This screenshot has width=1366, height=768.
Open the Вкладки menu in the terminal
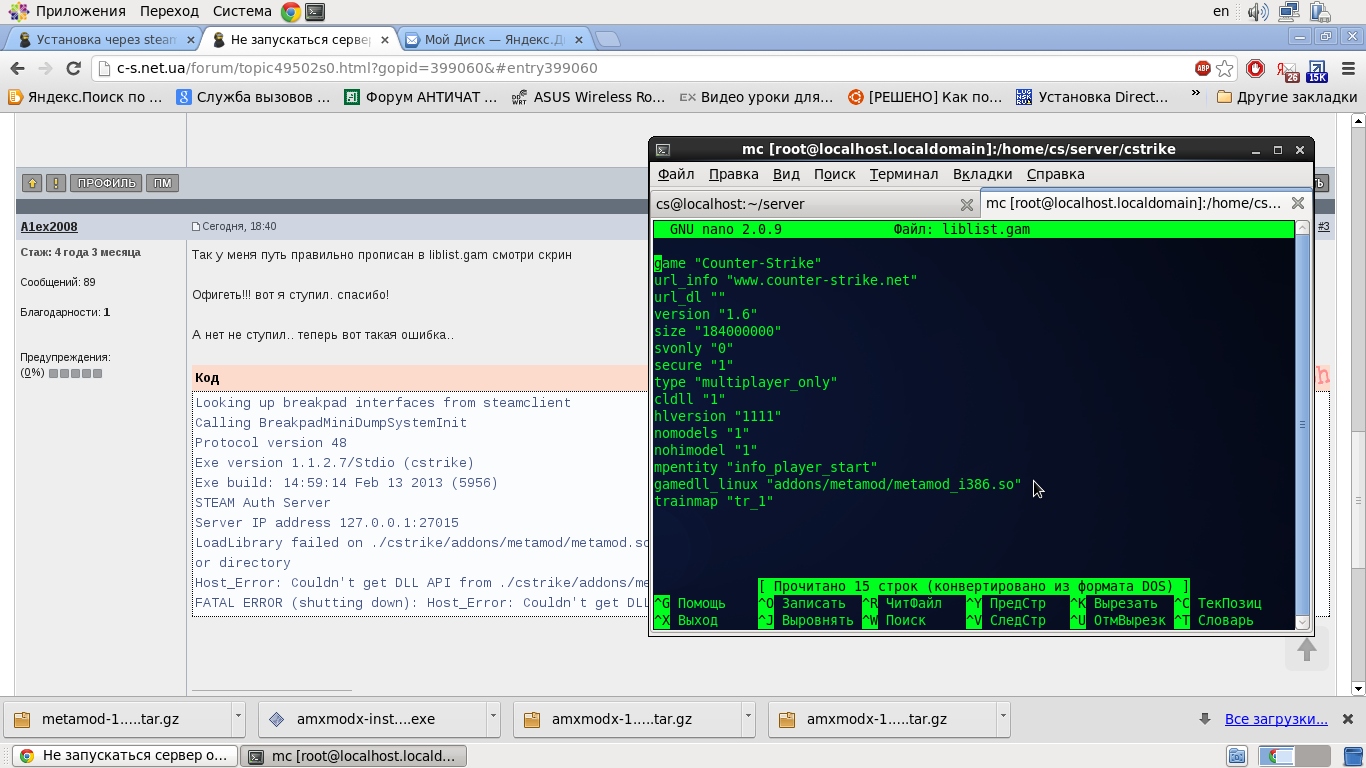[983, 174]
